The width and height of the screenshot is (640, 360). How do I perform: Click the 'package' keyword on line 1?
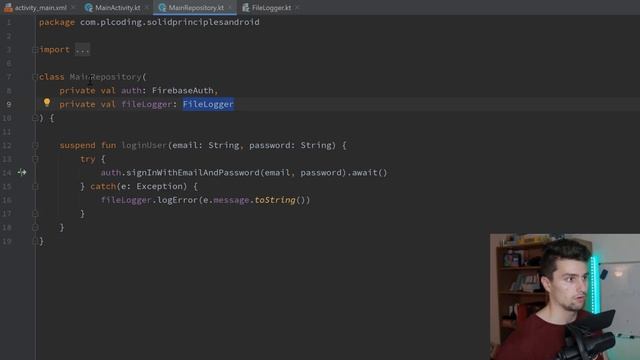coord(57,22)
